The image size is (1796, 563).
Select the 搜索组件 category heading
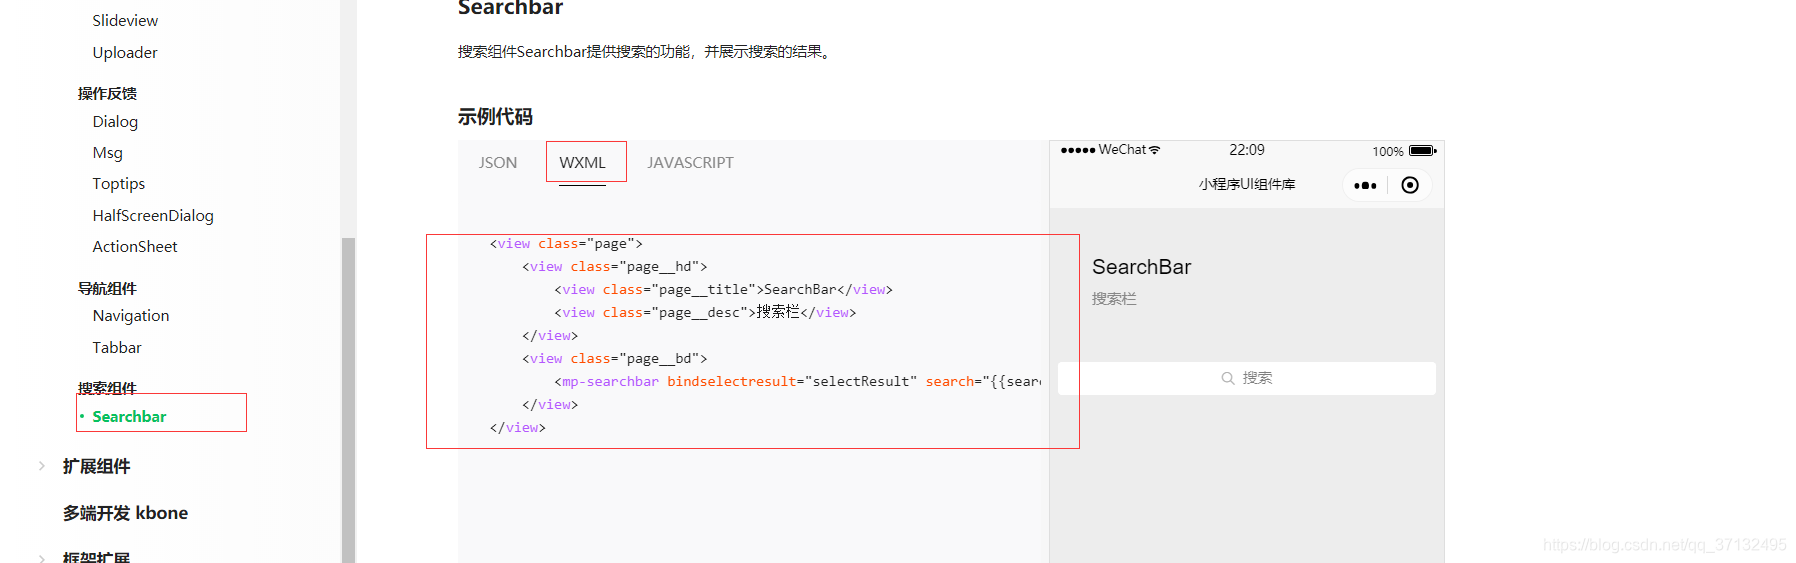point(107,388)
